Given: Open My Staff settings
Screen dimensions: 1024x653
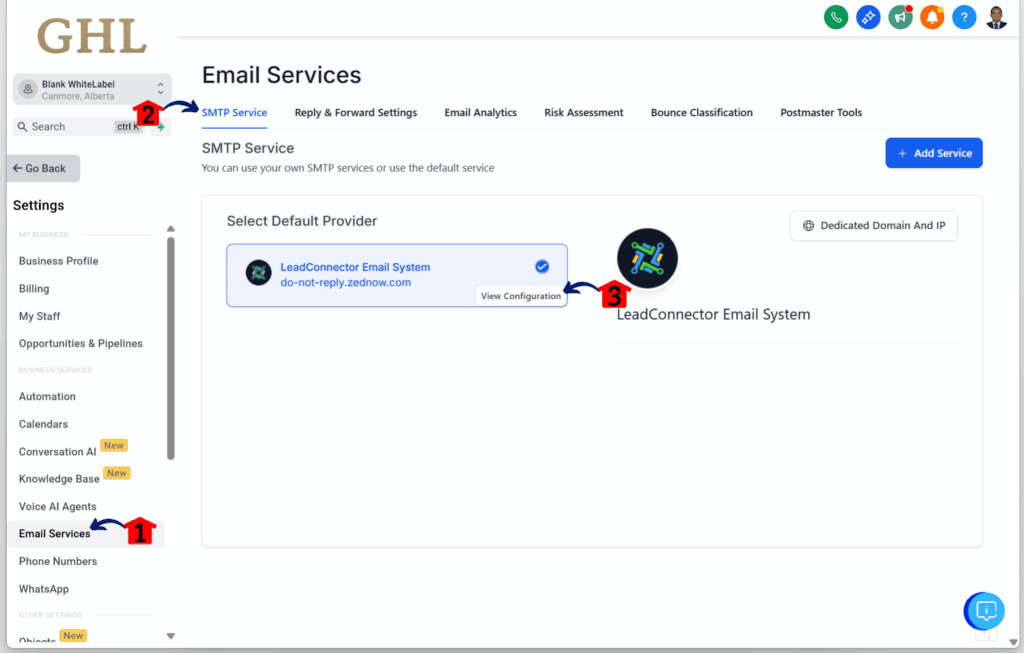Looking at the screenshot, I should 39,316.
